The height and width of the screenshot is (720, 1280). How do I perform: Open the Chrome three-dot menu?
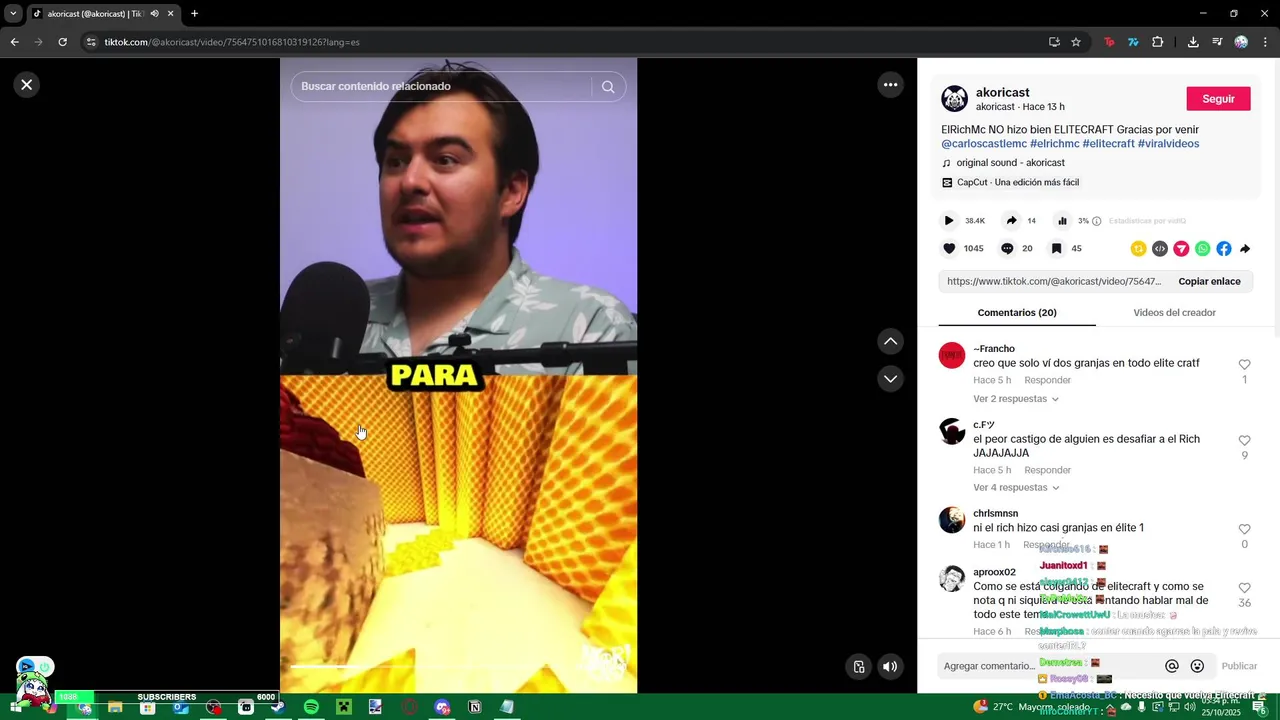[x=1265, y=42]
